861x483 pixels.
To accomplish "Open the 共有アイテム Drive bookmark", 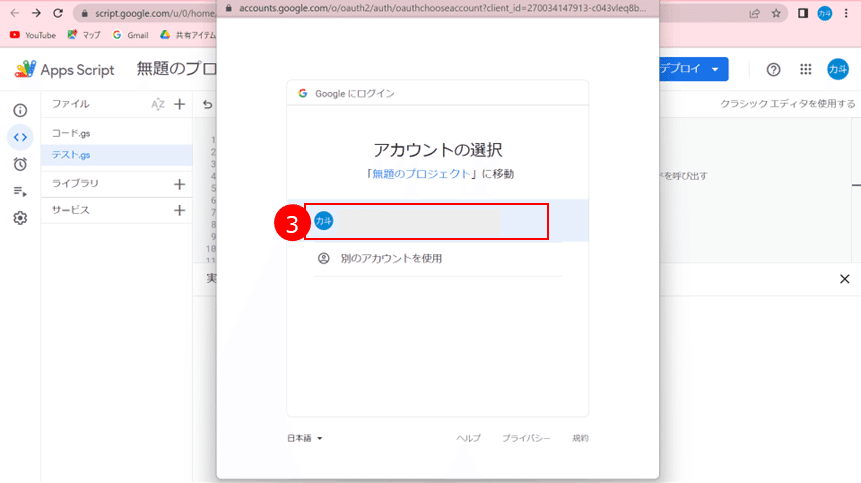I will (x=188, y=35).
